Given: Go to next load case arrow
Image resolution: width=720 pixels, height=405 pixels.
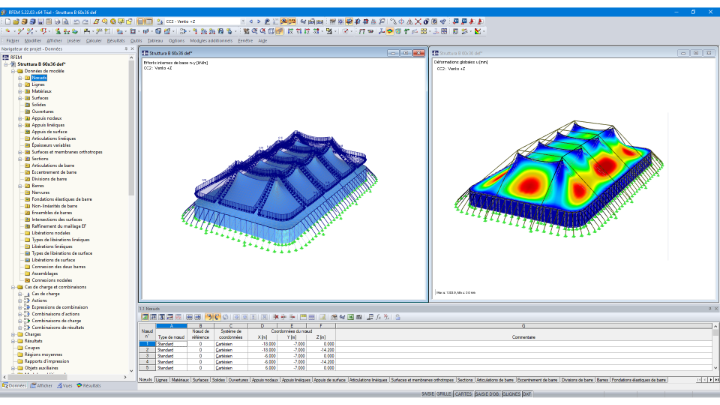Looking at the screenshot, I should [259, 22].
